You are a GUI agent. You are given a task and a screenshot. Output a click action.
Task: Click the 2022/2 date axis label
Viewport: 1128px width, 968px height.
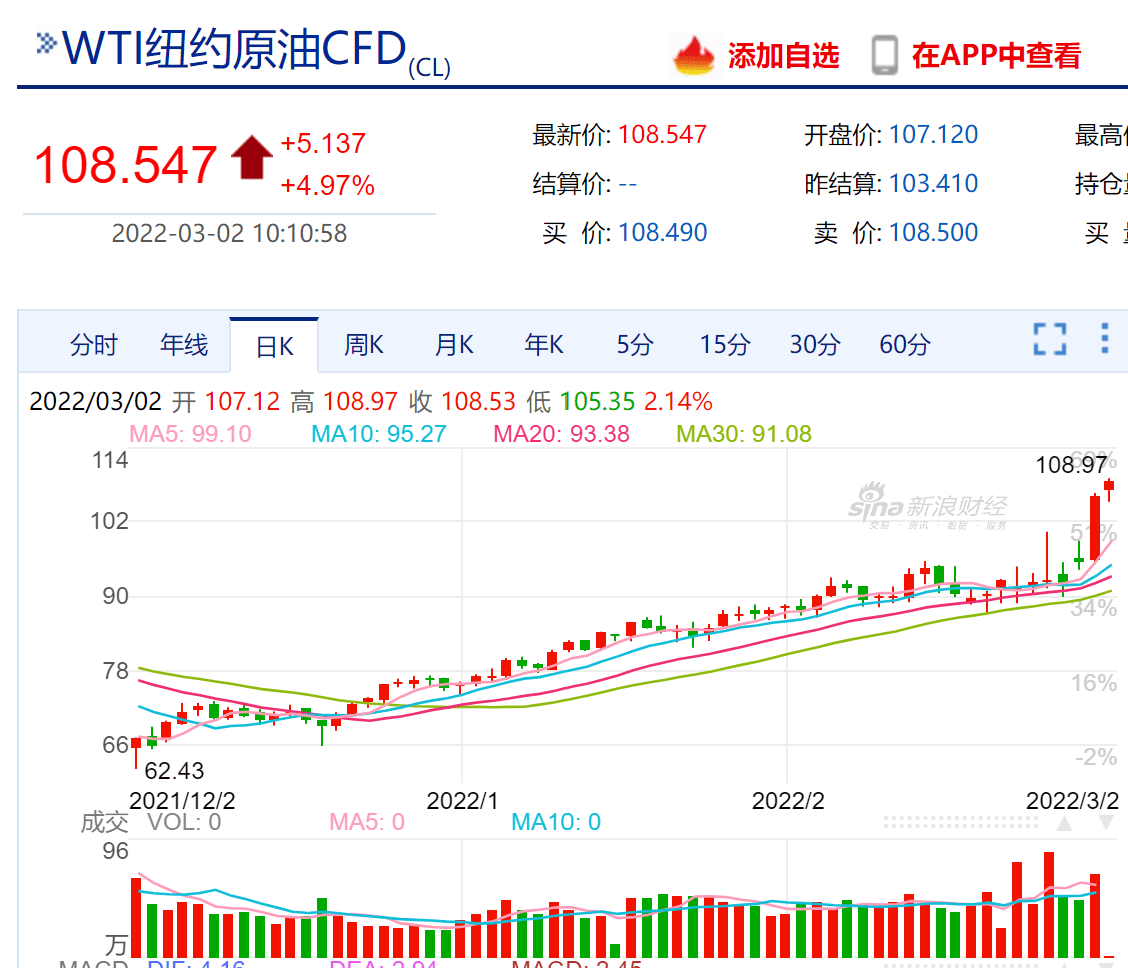point(788,800)
